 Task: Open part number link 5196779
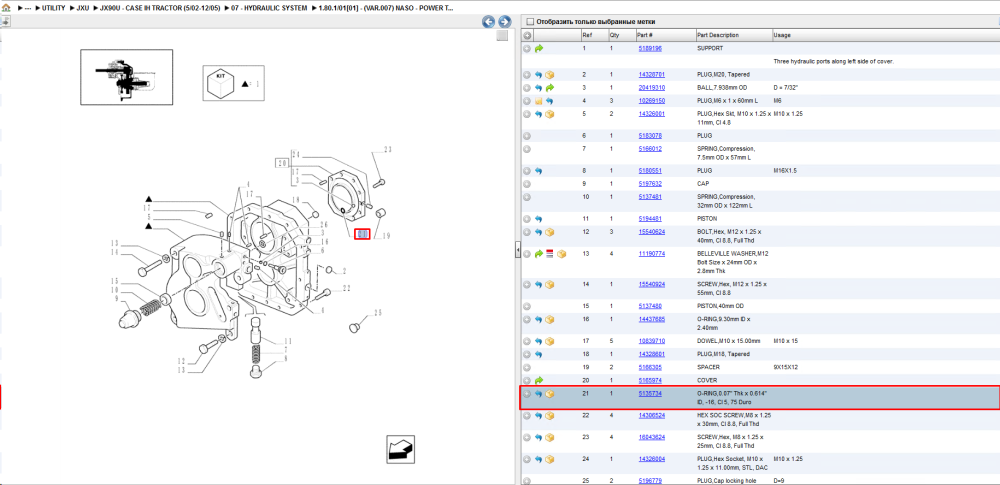(650, 481)
